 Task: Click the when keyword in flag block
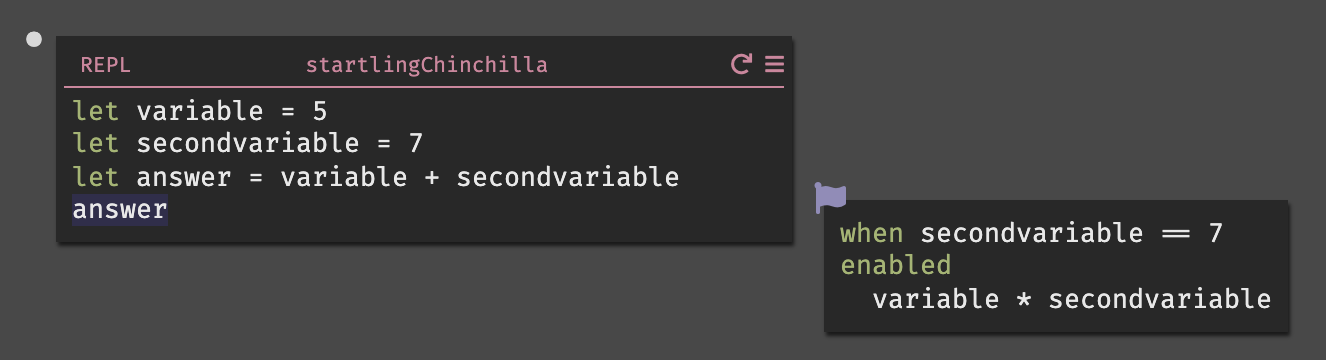871,234
